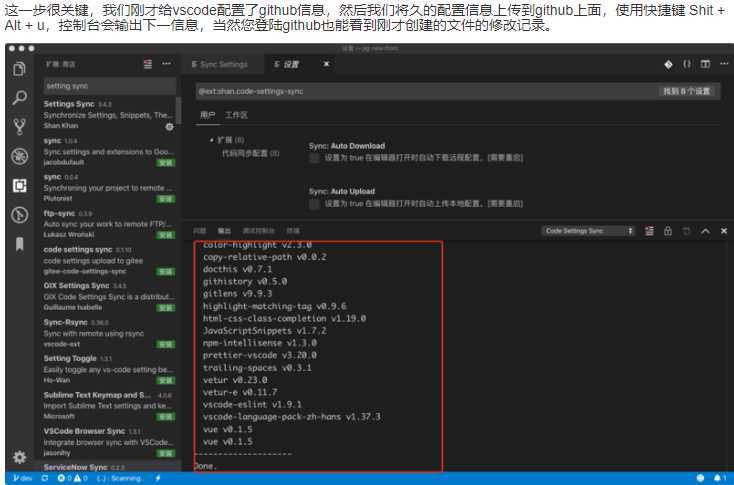Open the Manage gear at activity bar bottom
Screen dimensions: 734x485
coord(19,457)
